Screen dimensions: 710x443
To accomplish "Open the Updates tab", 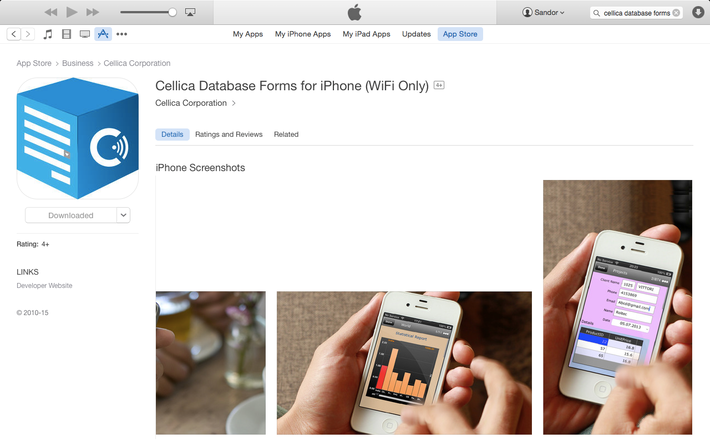I will coord(416,34).
